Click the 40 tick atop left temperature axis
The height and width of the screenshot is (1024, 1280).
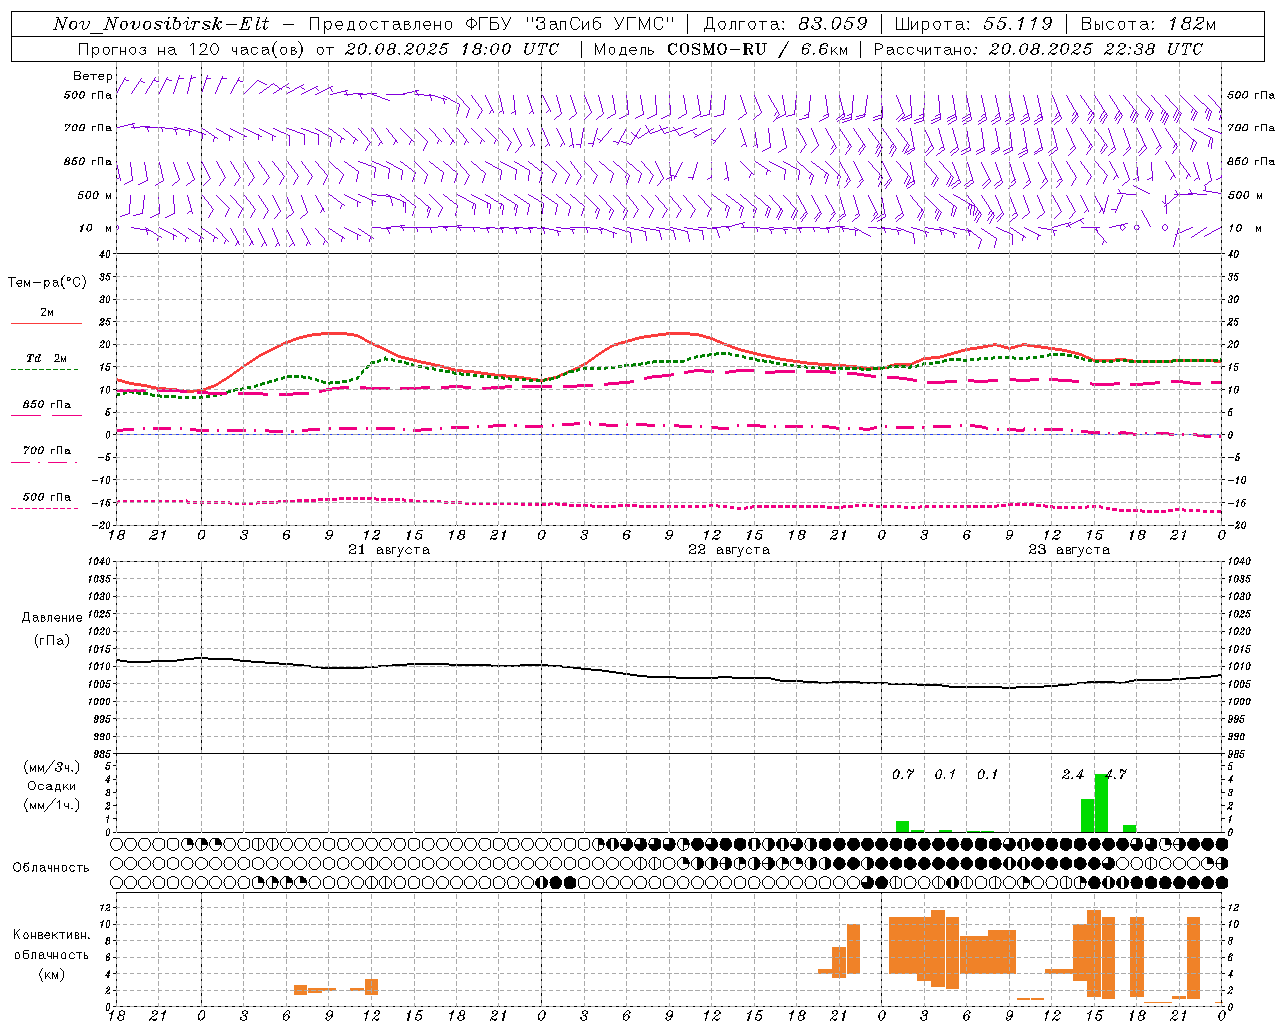point(106,254)
